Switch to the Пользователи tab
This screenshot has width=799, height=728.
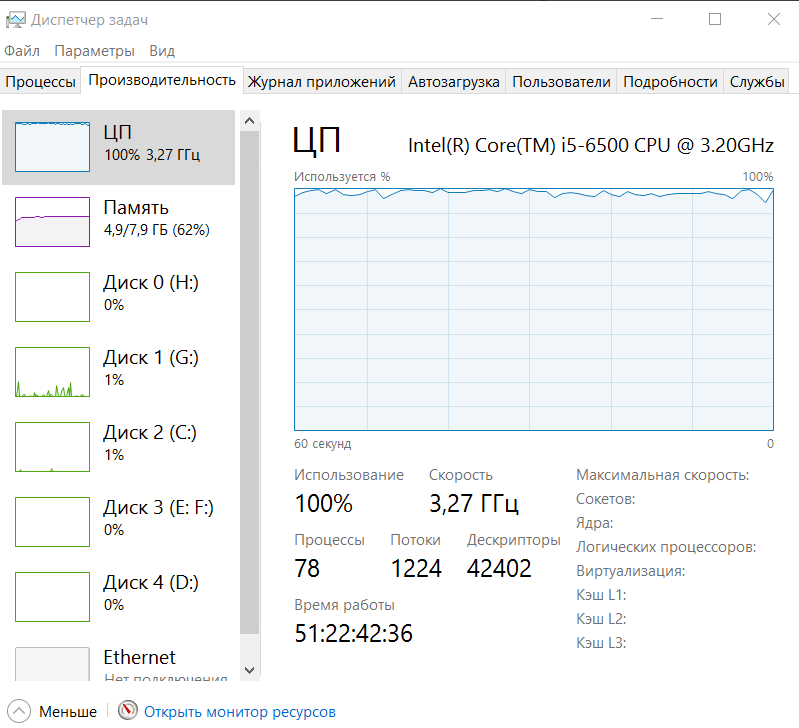coord(561,82)
